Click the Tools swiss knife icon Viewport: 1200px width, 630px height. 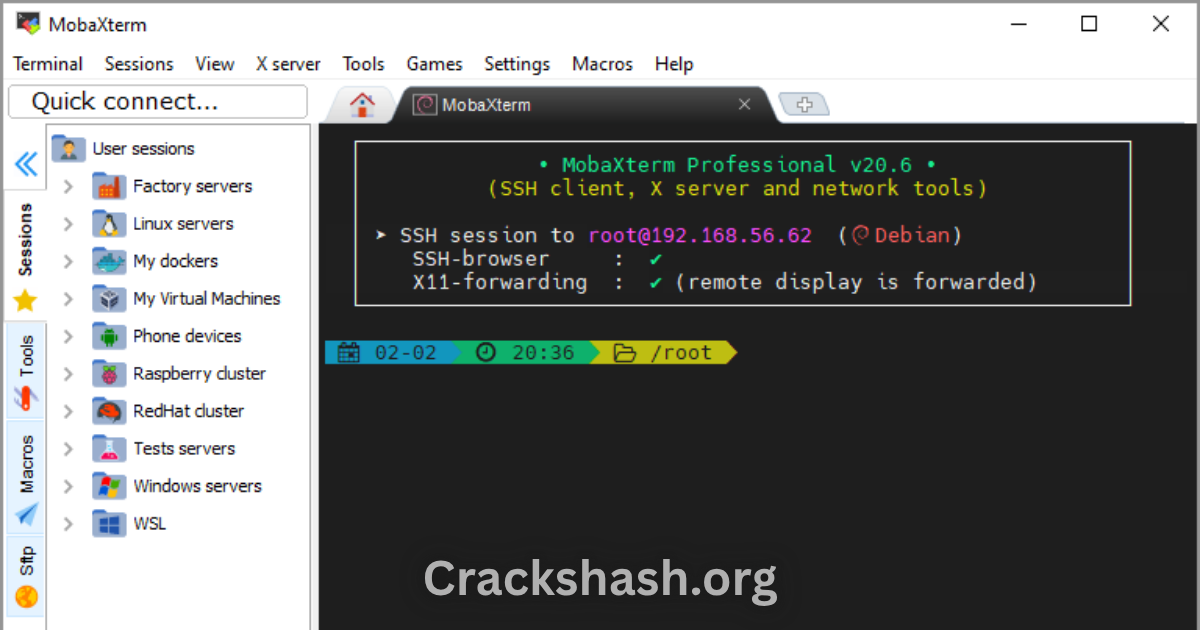pyautogui.click(x=25, y=398)
